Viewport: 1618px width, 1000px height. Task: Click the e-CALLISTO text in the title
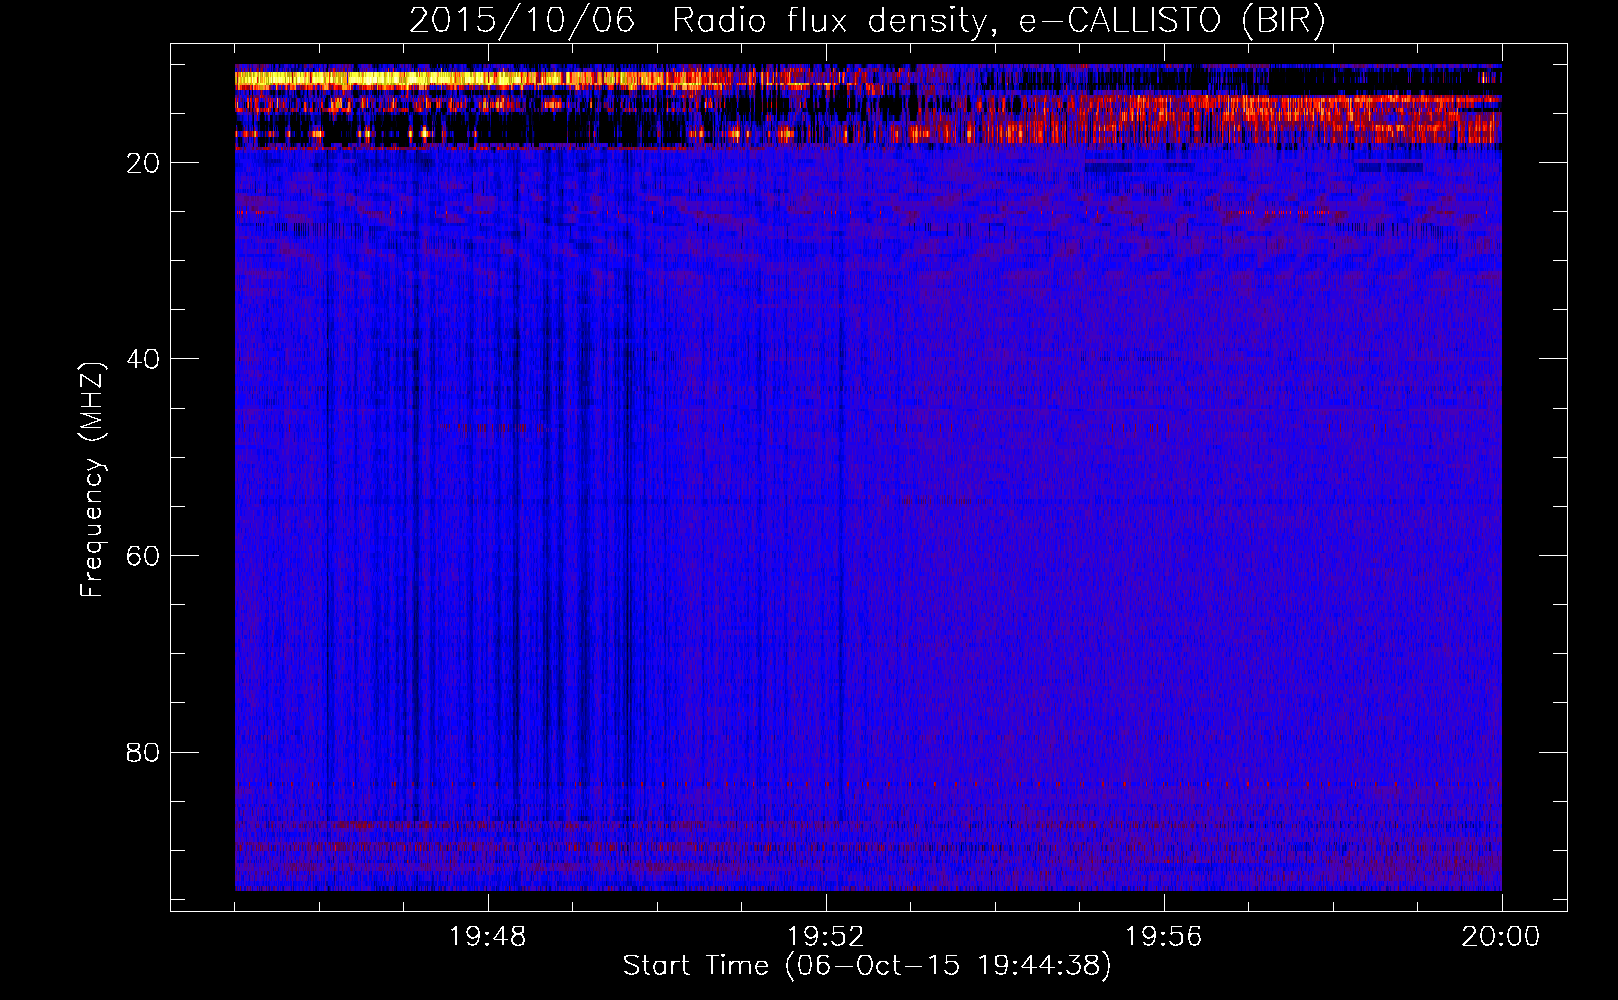(x=1120, y=21)
